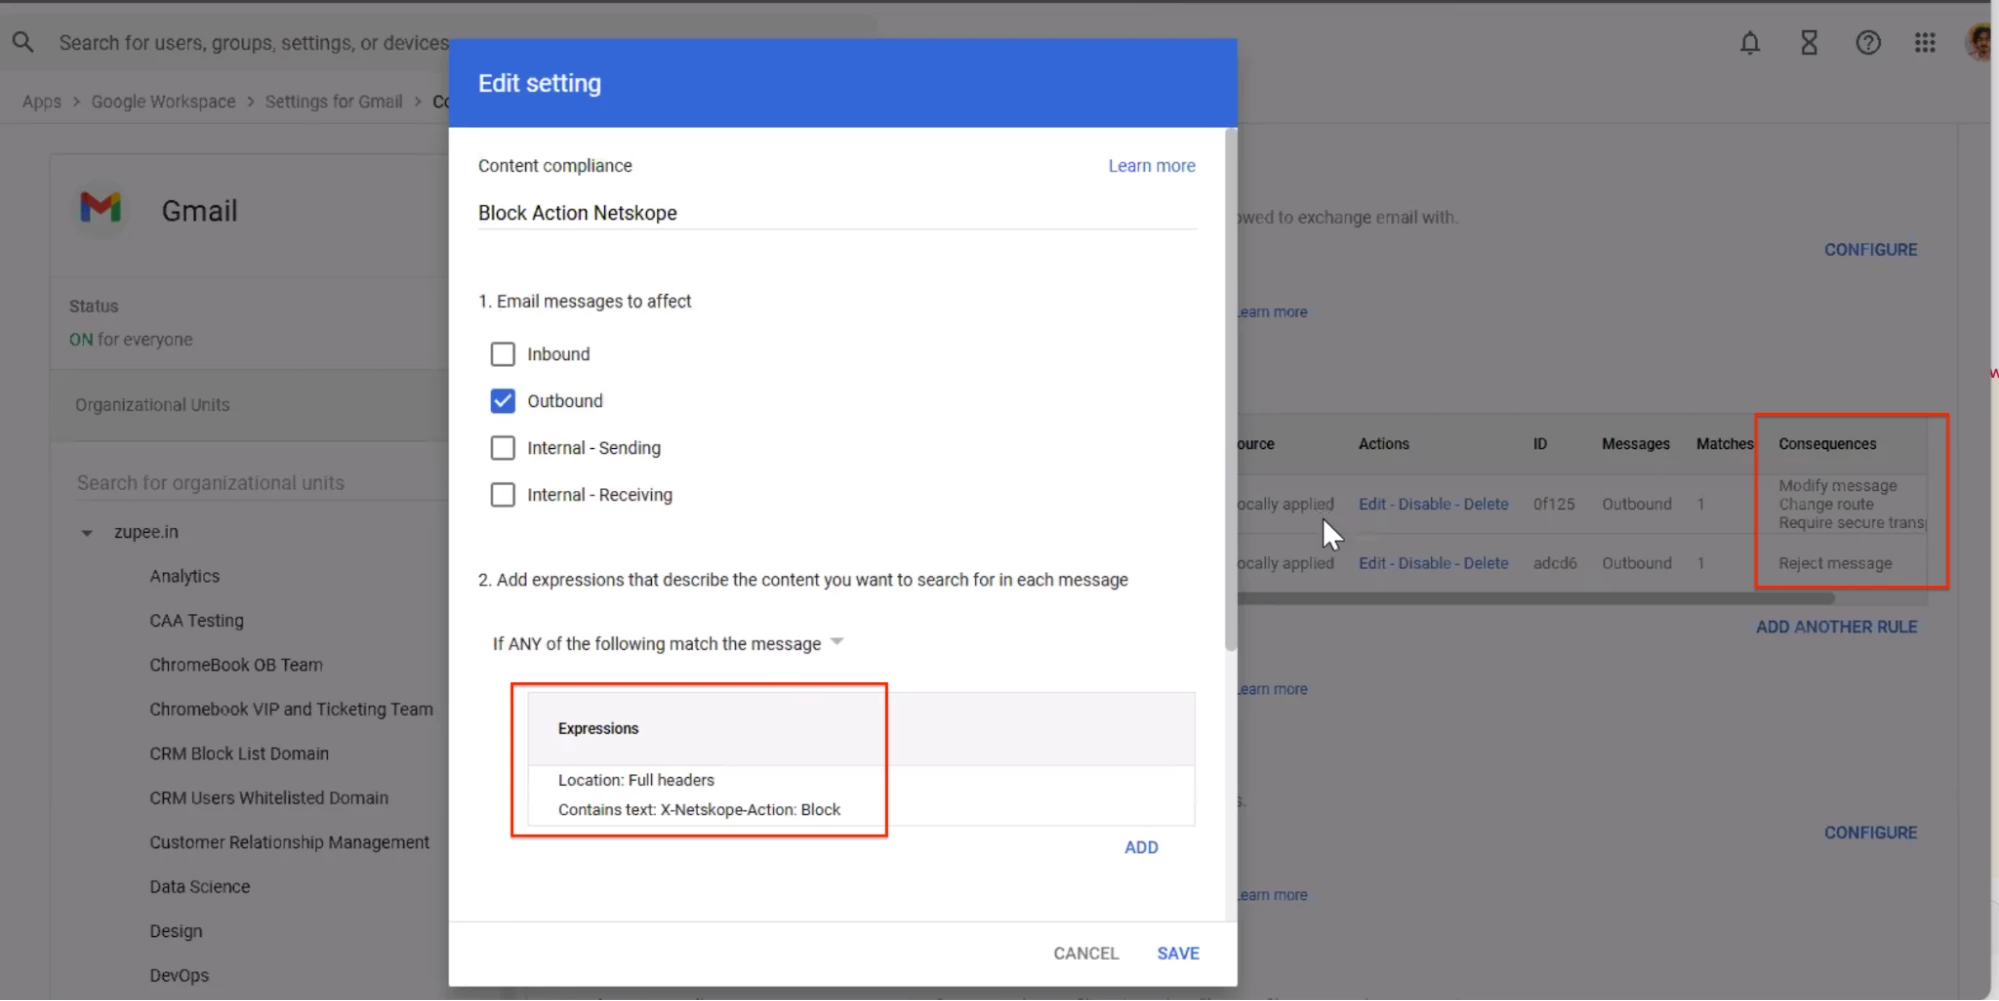Click the ID value adcd6
1999x1001 pixels.
tap(1555, 563)
